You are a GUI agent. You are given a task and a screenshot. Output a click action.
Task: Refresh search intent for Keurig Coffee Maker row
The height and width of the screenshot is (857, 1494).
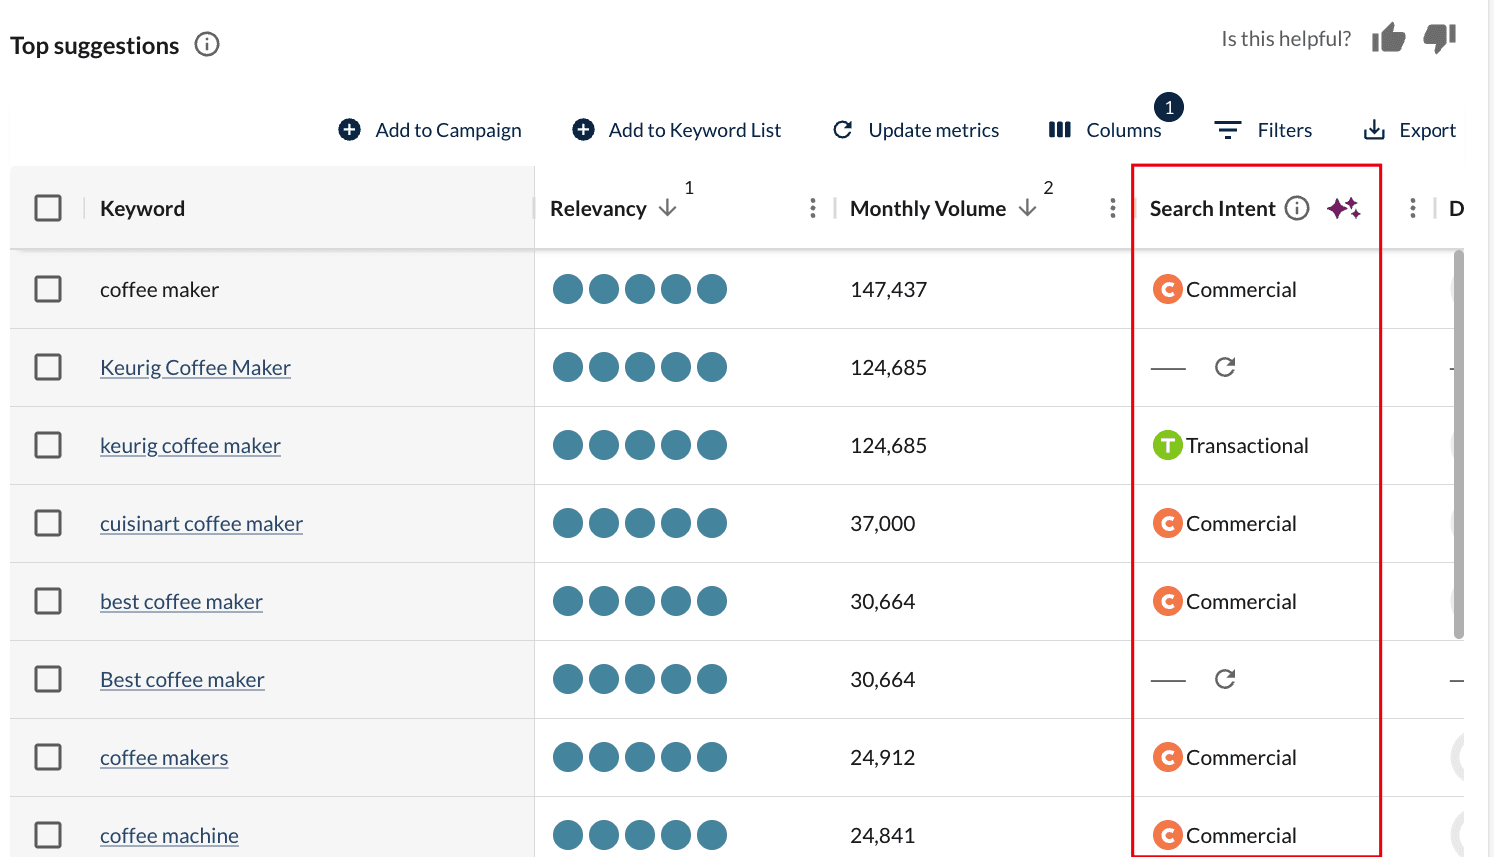[1225, 367]
